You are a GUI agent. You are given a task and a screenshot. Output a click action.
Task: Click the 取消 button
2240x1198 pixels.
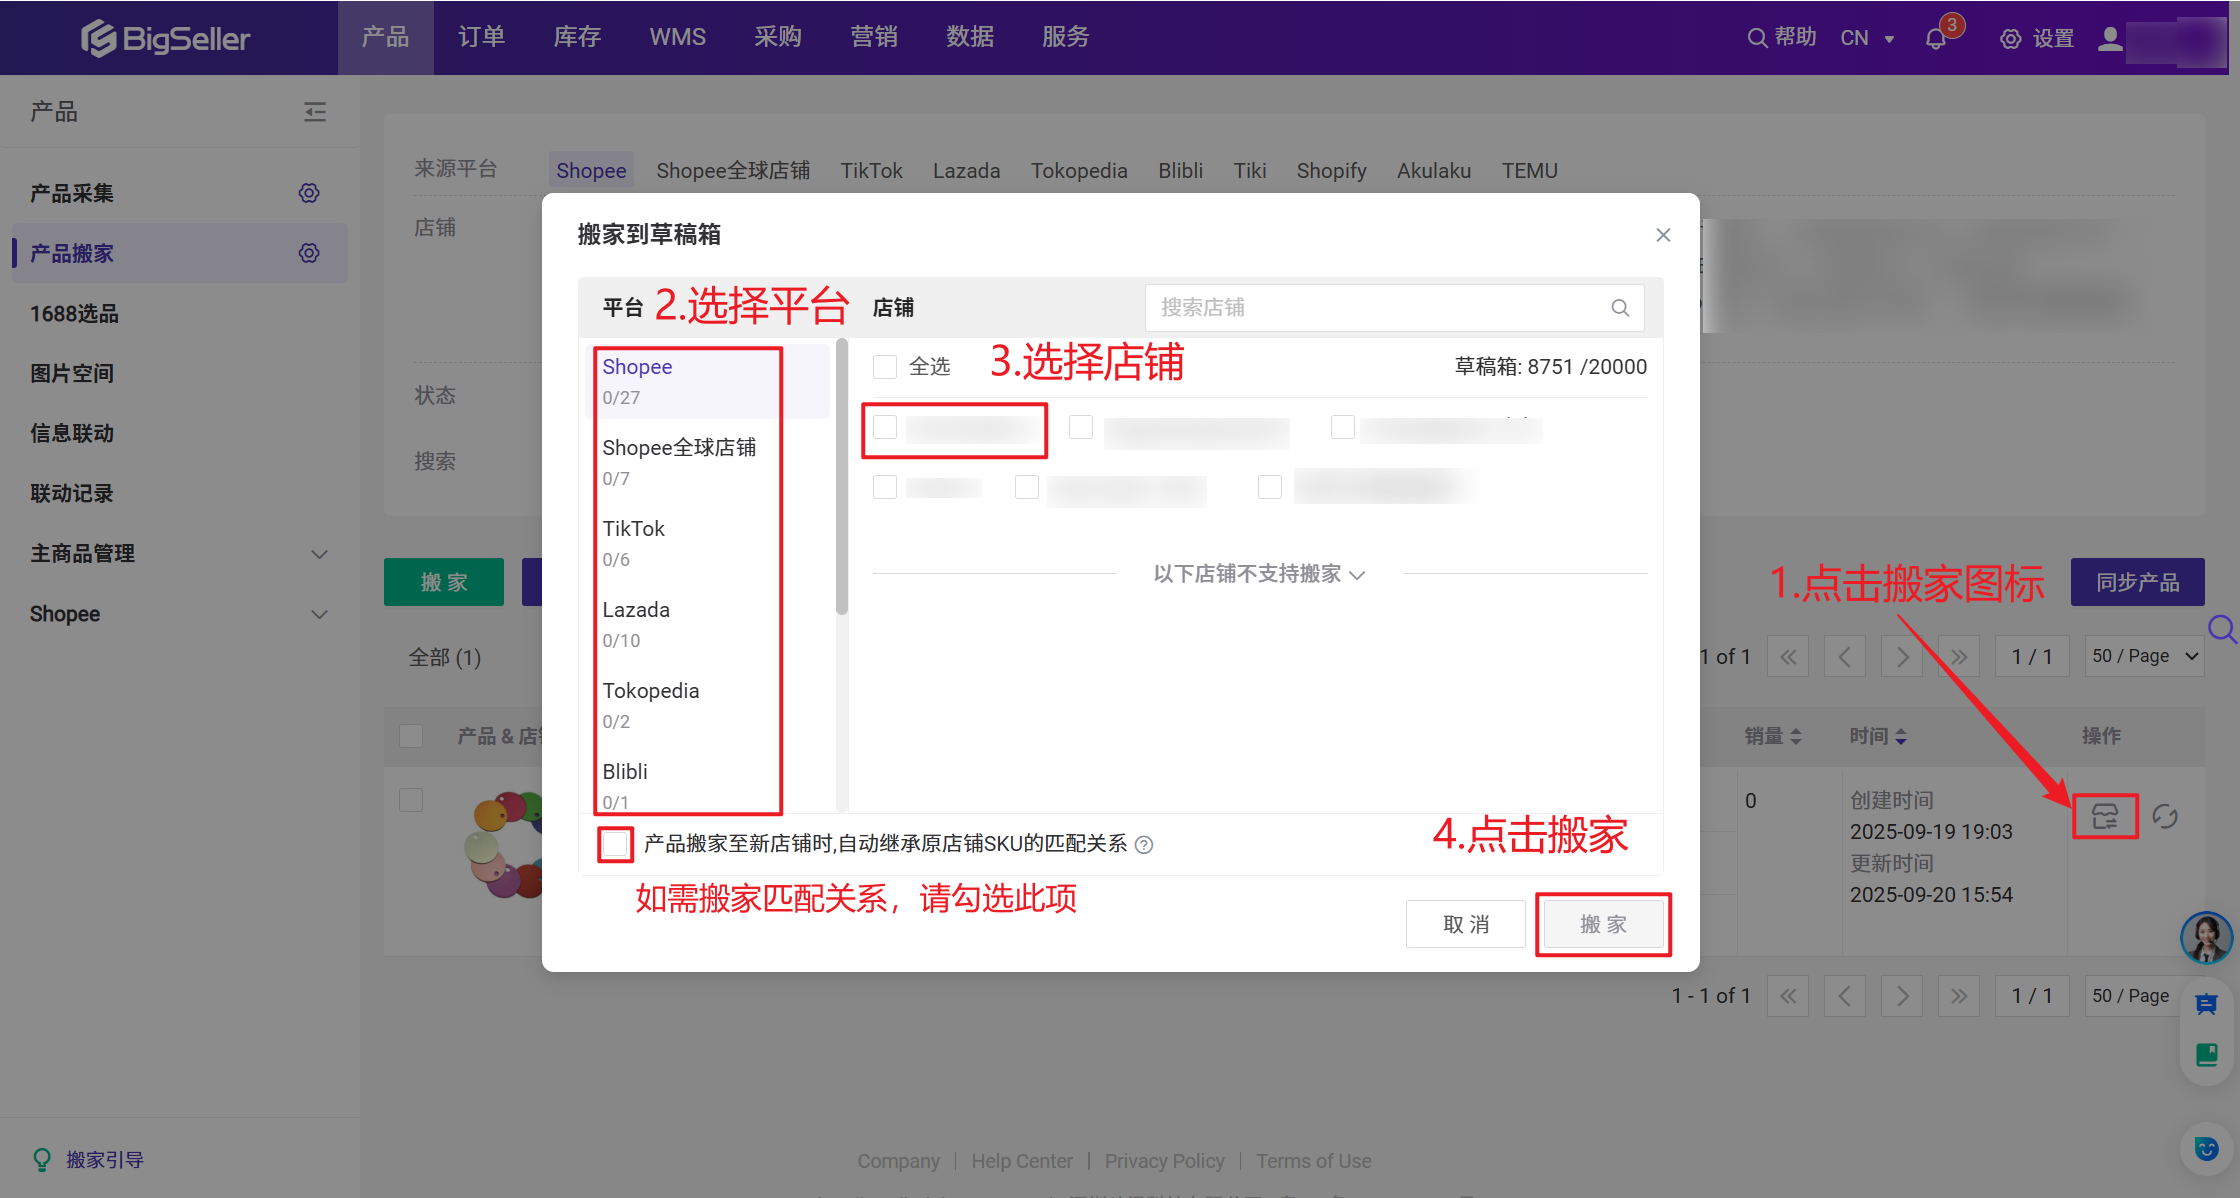point(1465,924)
